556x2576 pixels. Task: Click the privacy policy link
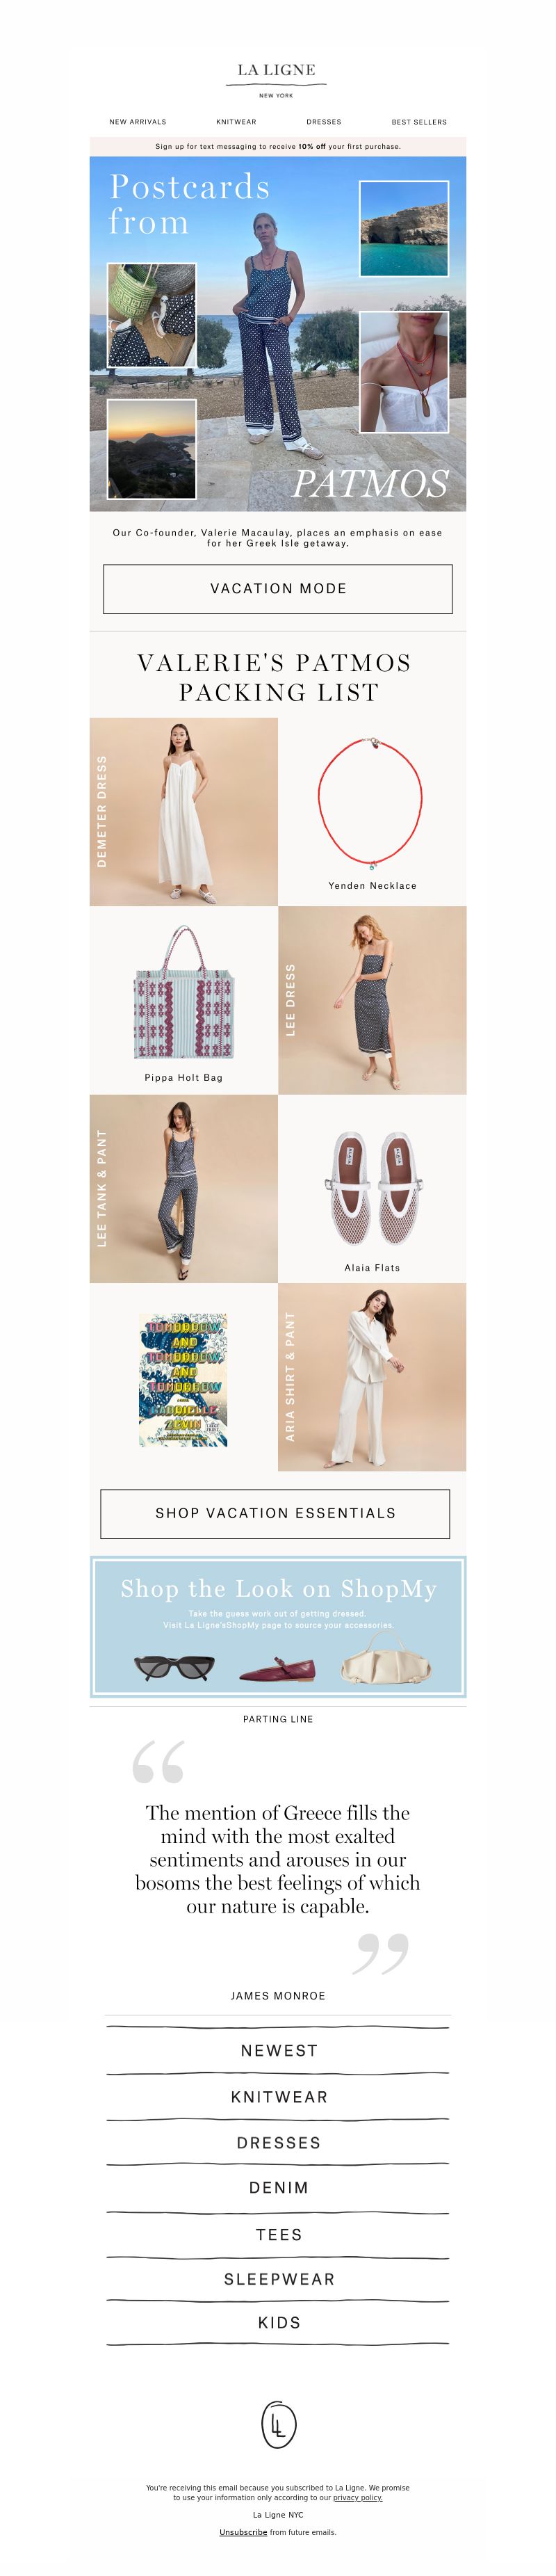pyautogui.click(x=358, y=2497)
